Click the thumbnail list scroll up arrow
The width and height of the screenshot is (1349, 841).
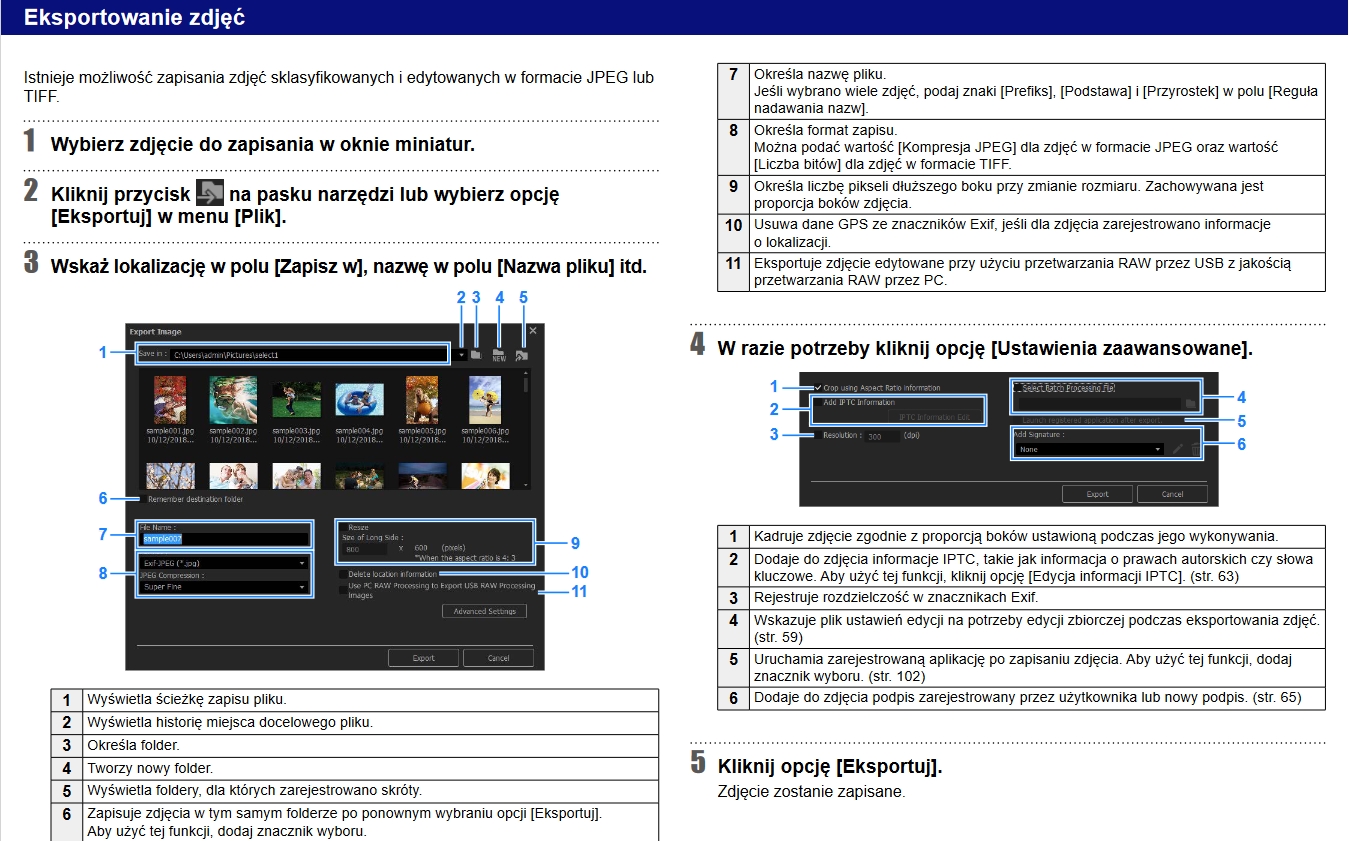(527, 374)
